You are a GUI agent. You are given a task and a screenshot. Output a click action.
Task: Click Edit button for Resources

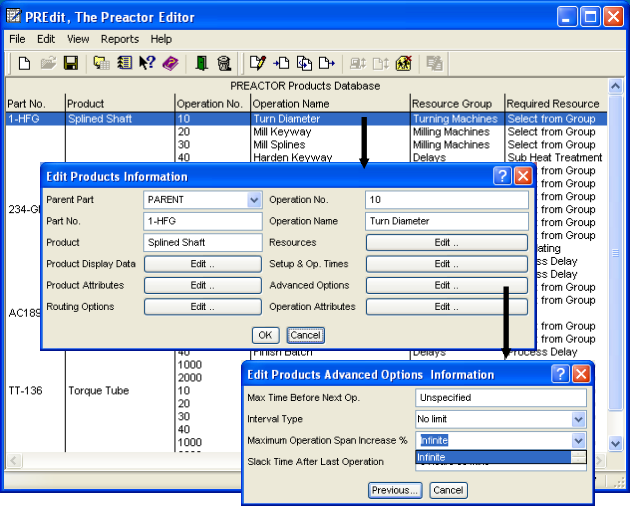tap(447, 243)
